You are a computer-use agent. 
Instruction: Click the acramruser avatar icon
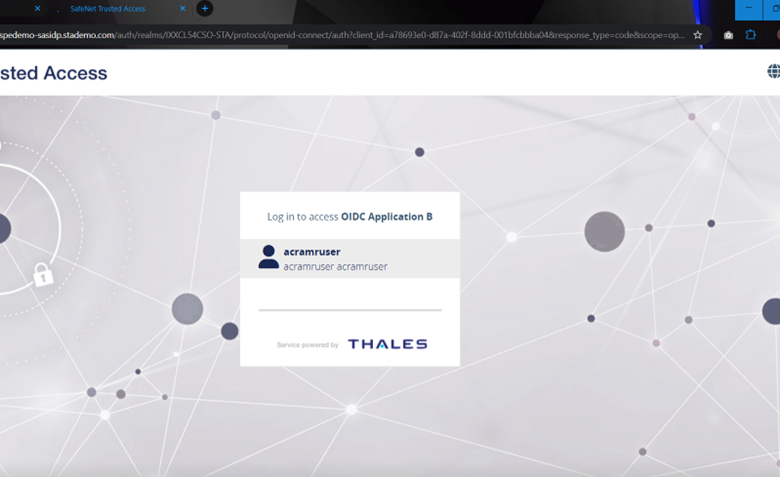(268, 258)
